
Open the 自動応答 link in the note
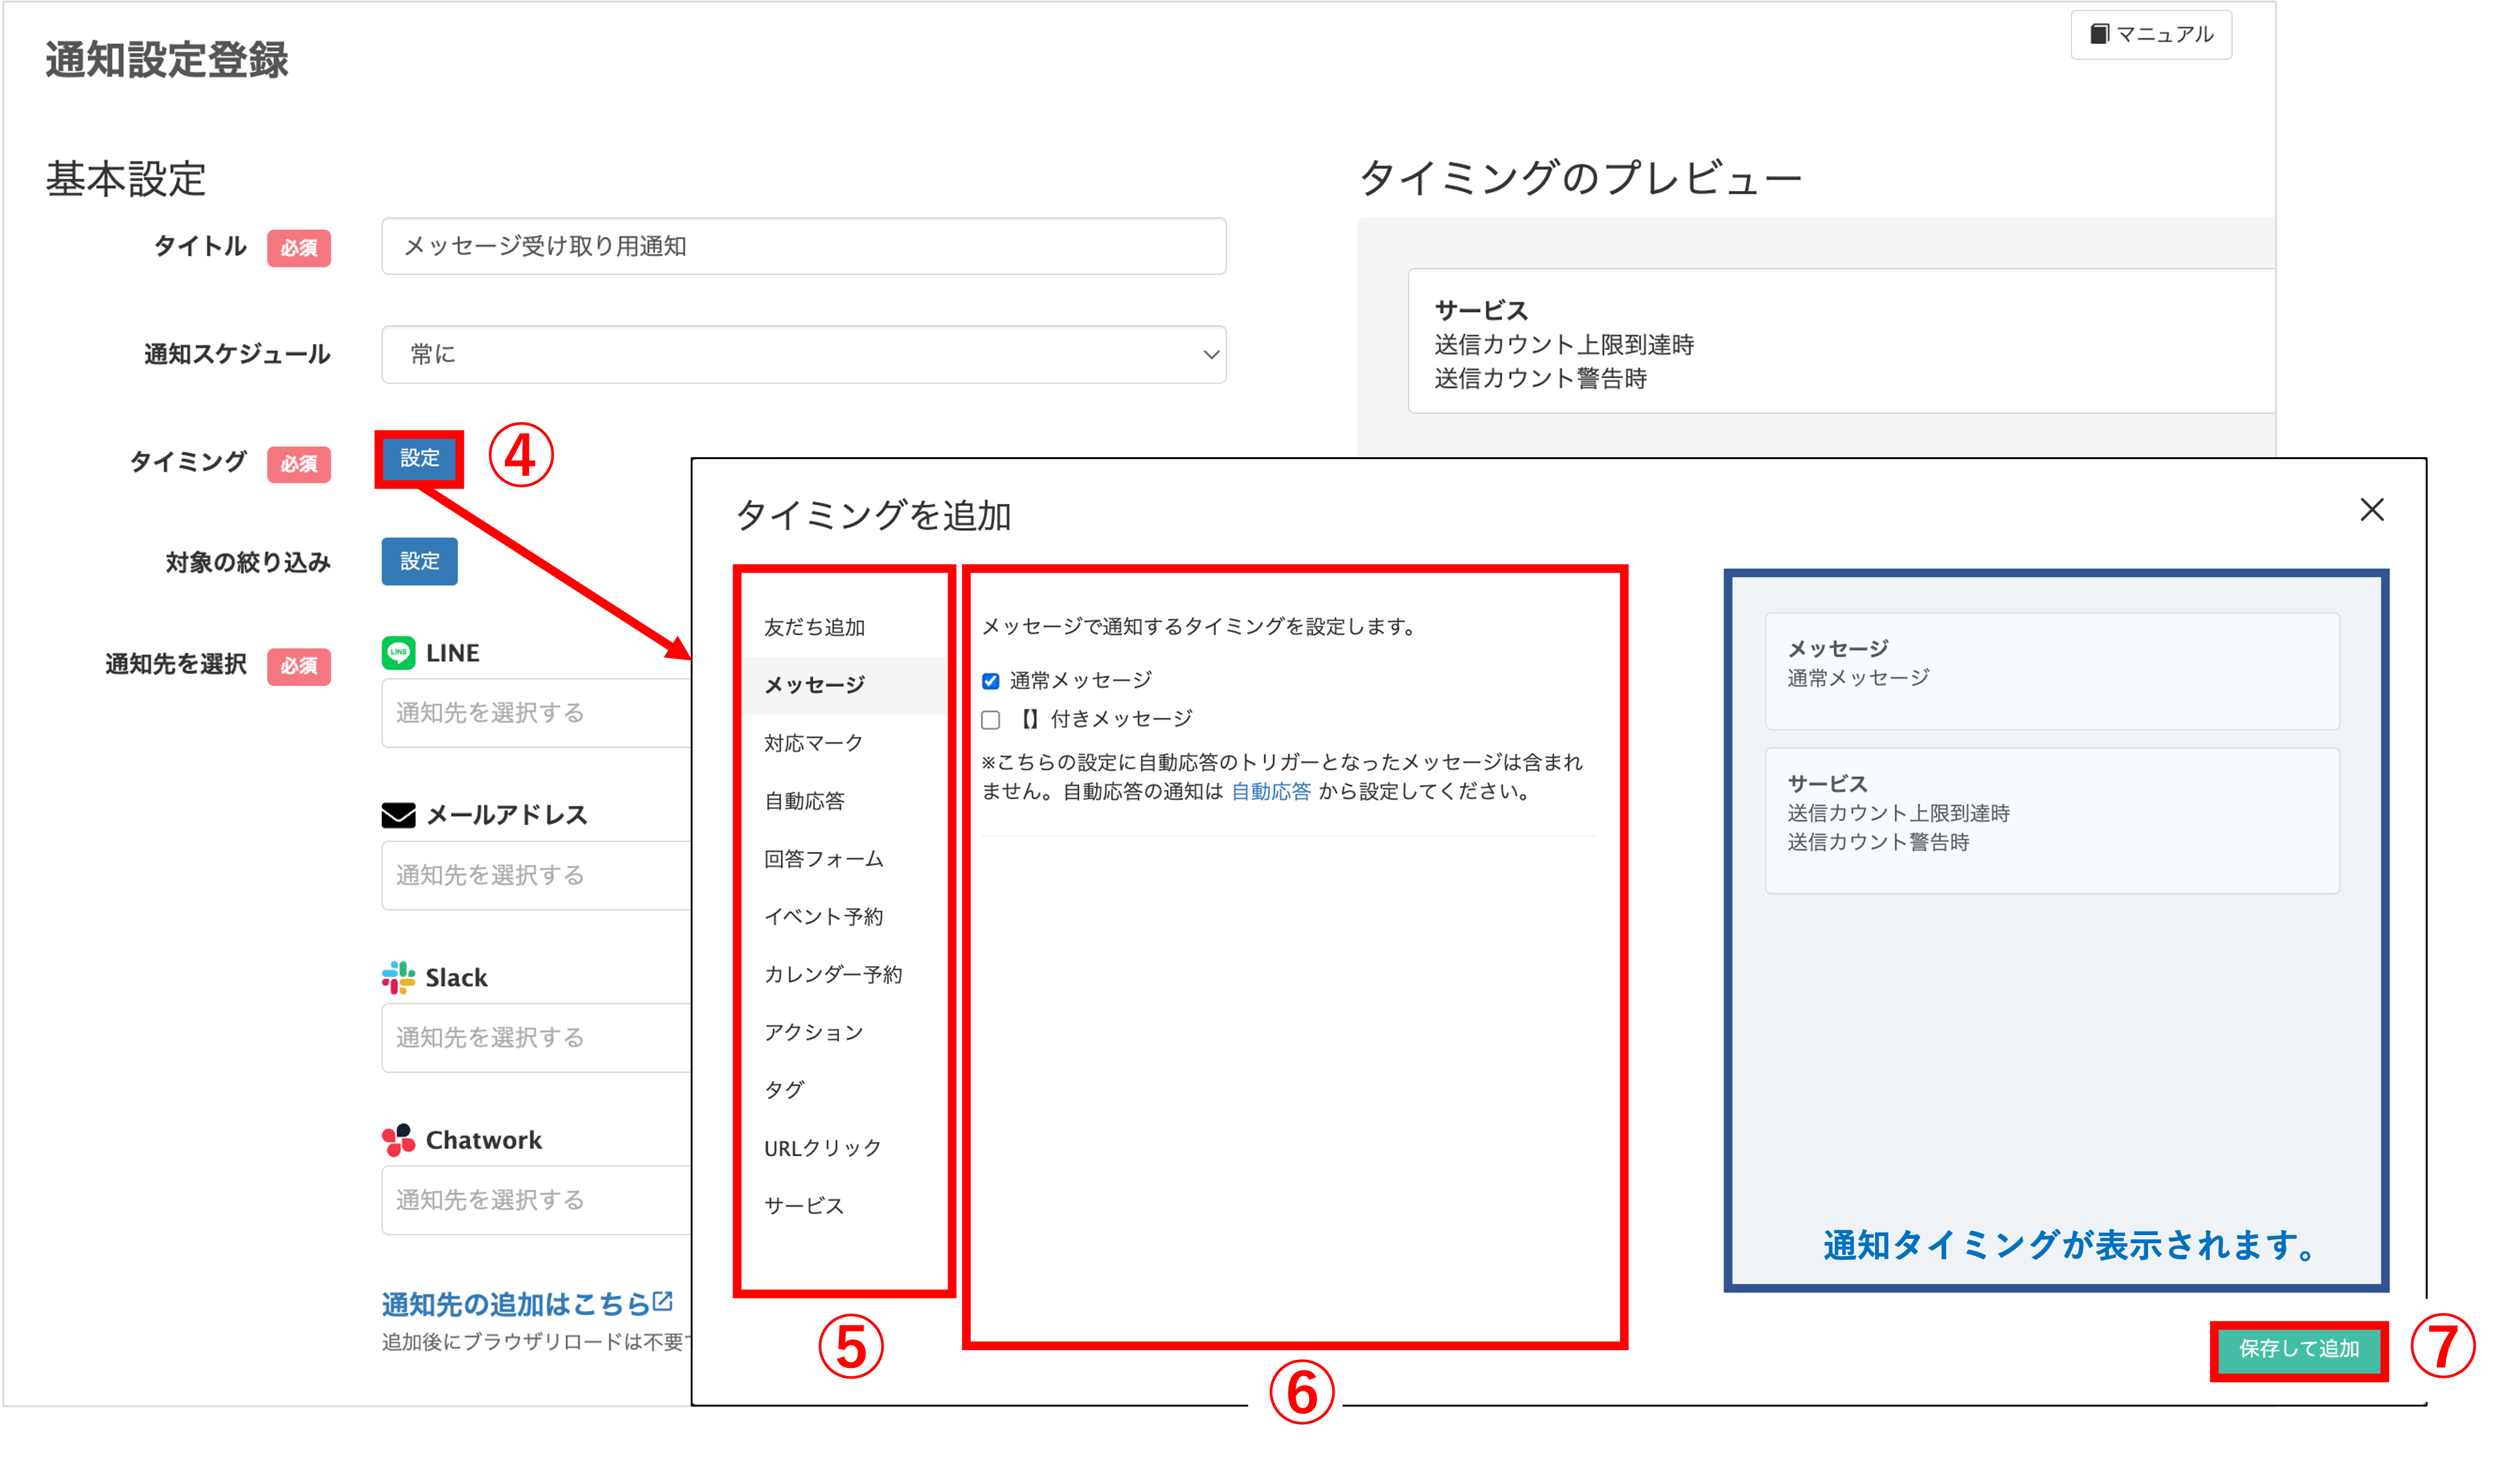tap(1270, 792)
